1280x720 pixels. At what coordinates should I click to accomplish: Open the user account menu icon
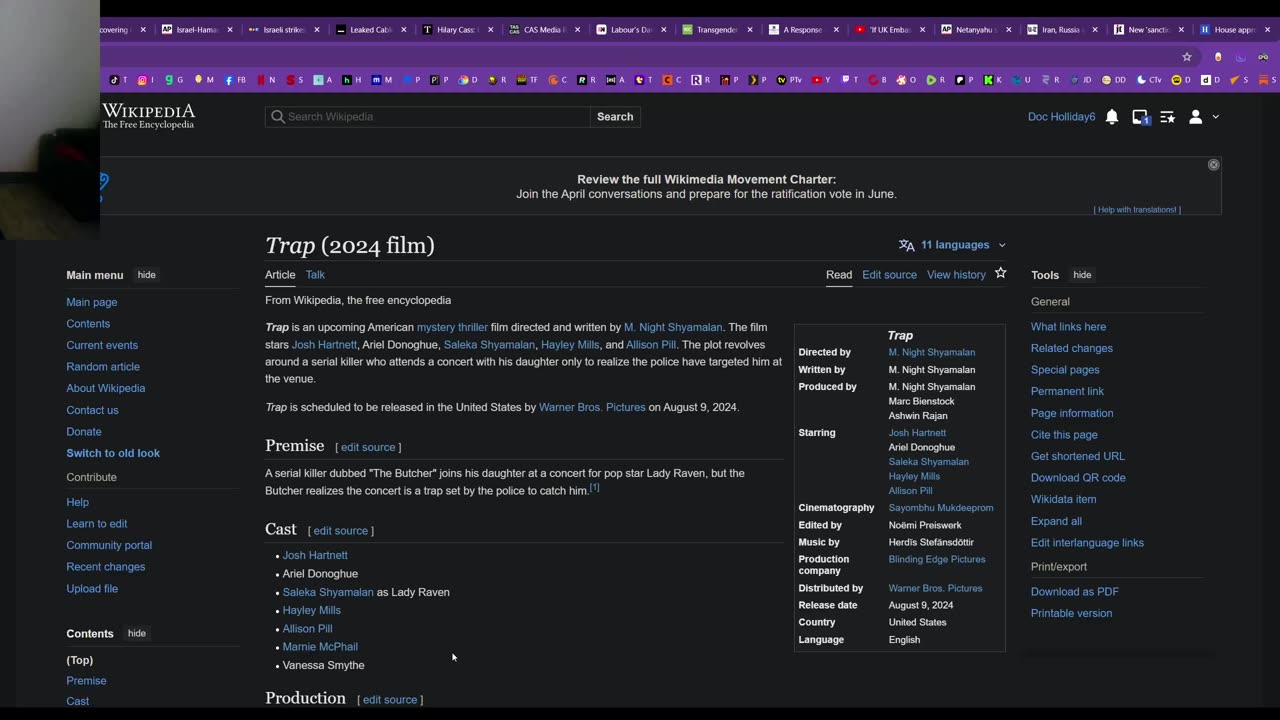click(1195, 117)
